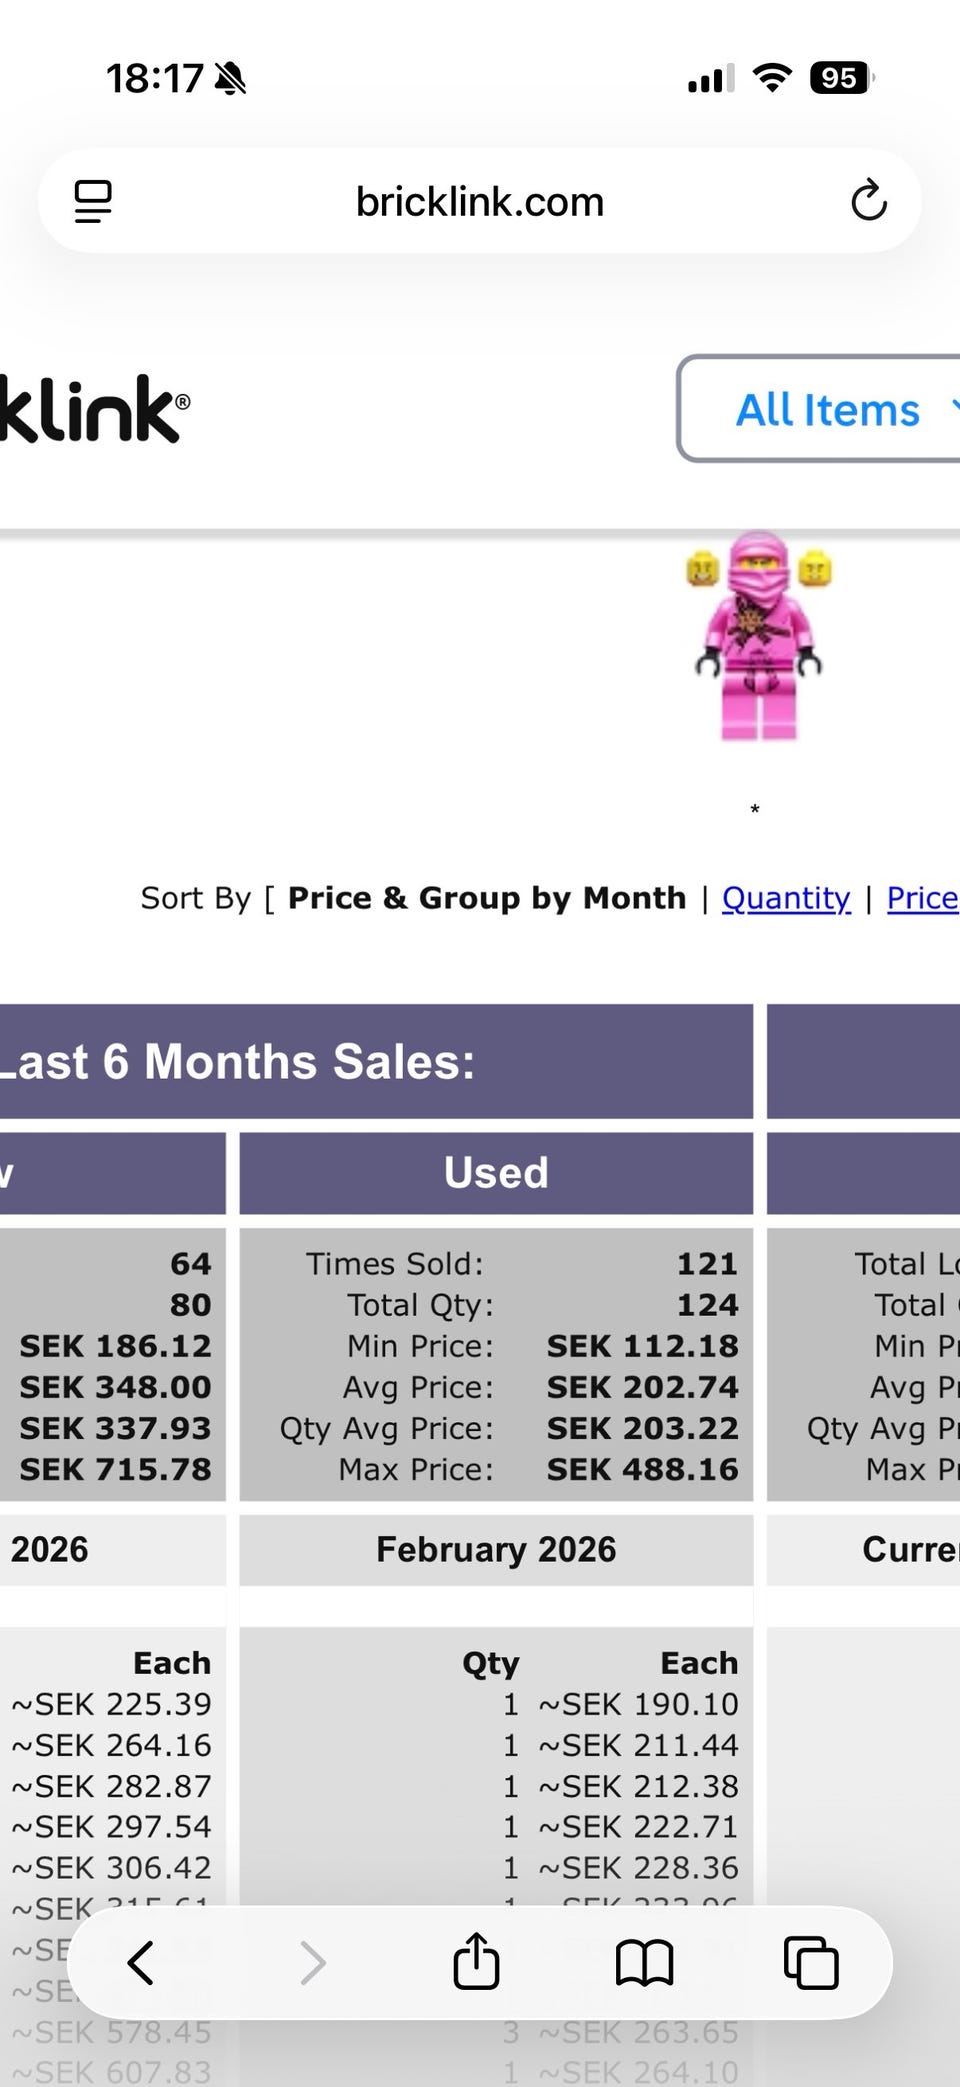Image resolution: width=960 pixels, height=2087 pixels.
Task: Select Price & Group by Month sort
Action: pos(487,898)
